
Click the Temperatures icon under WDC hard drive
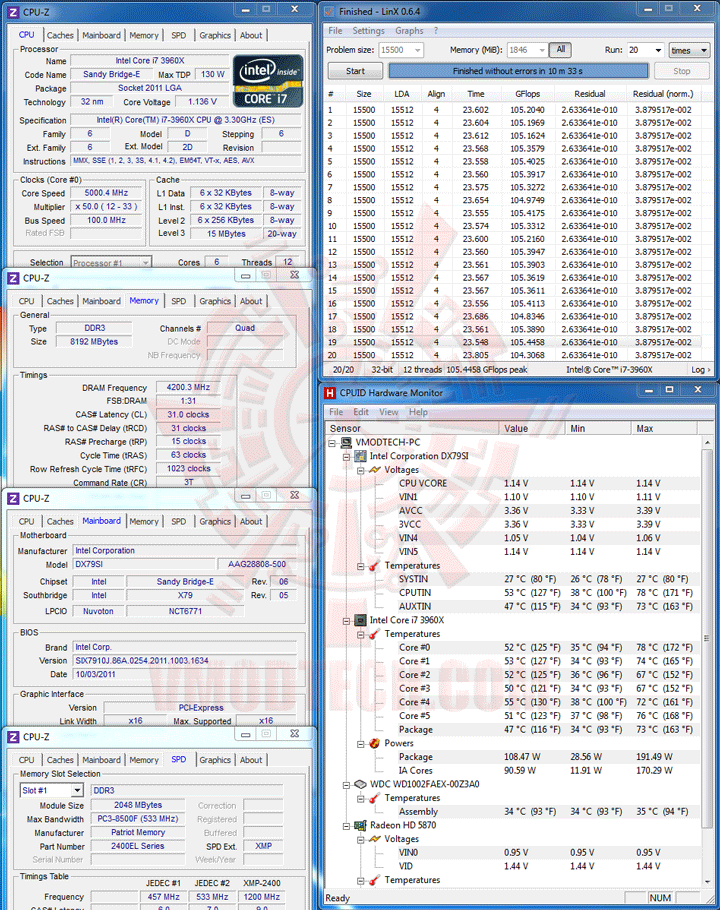374,798
